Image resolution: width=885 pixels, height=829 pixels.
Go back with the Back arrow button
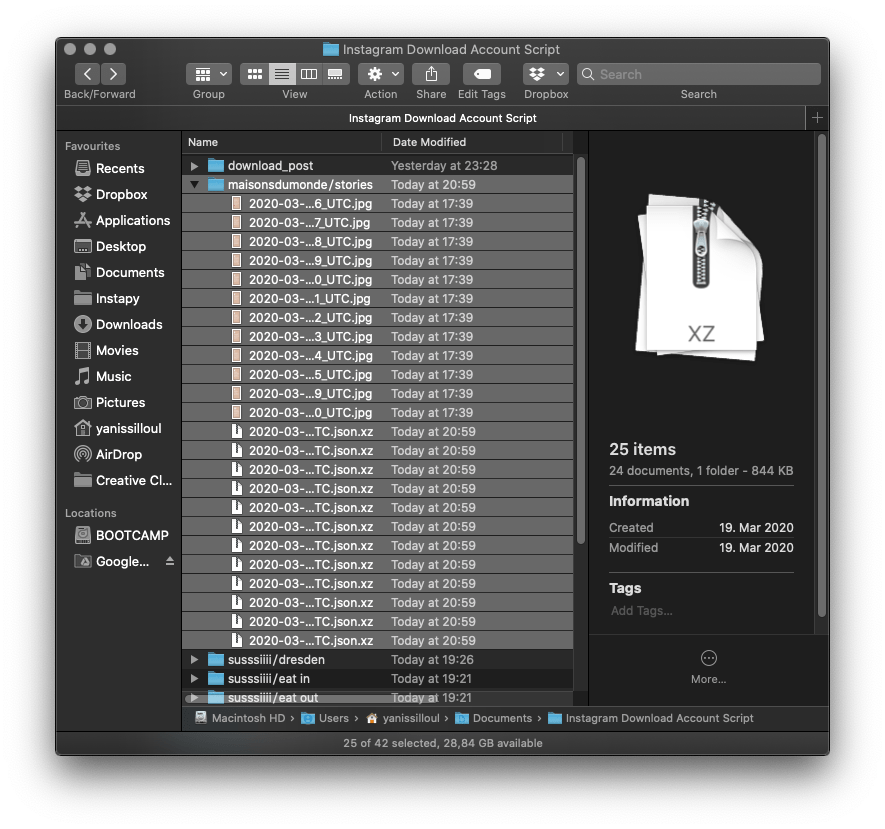point(87,74)
